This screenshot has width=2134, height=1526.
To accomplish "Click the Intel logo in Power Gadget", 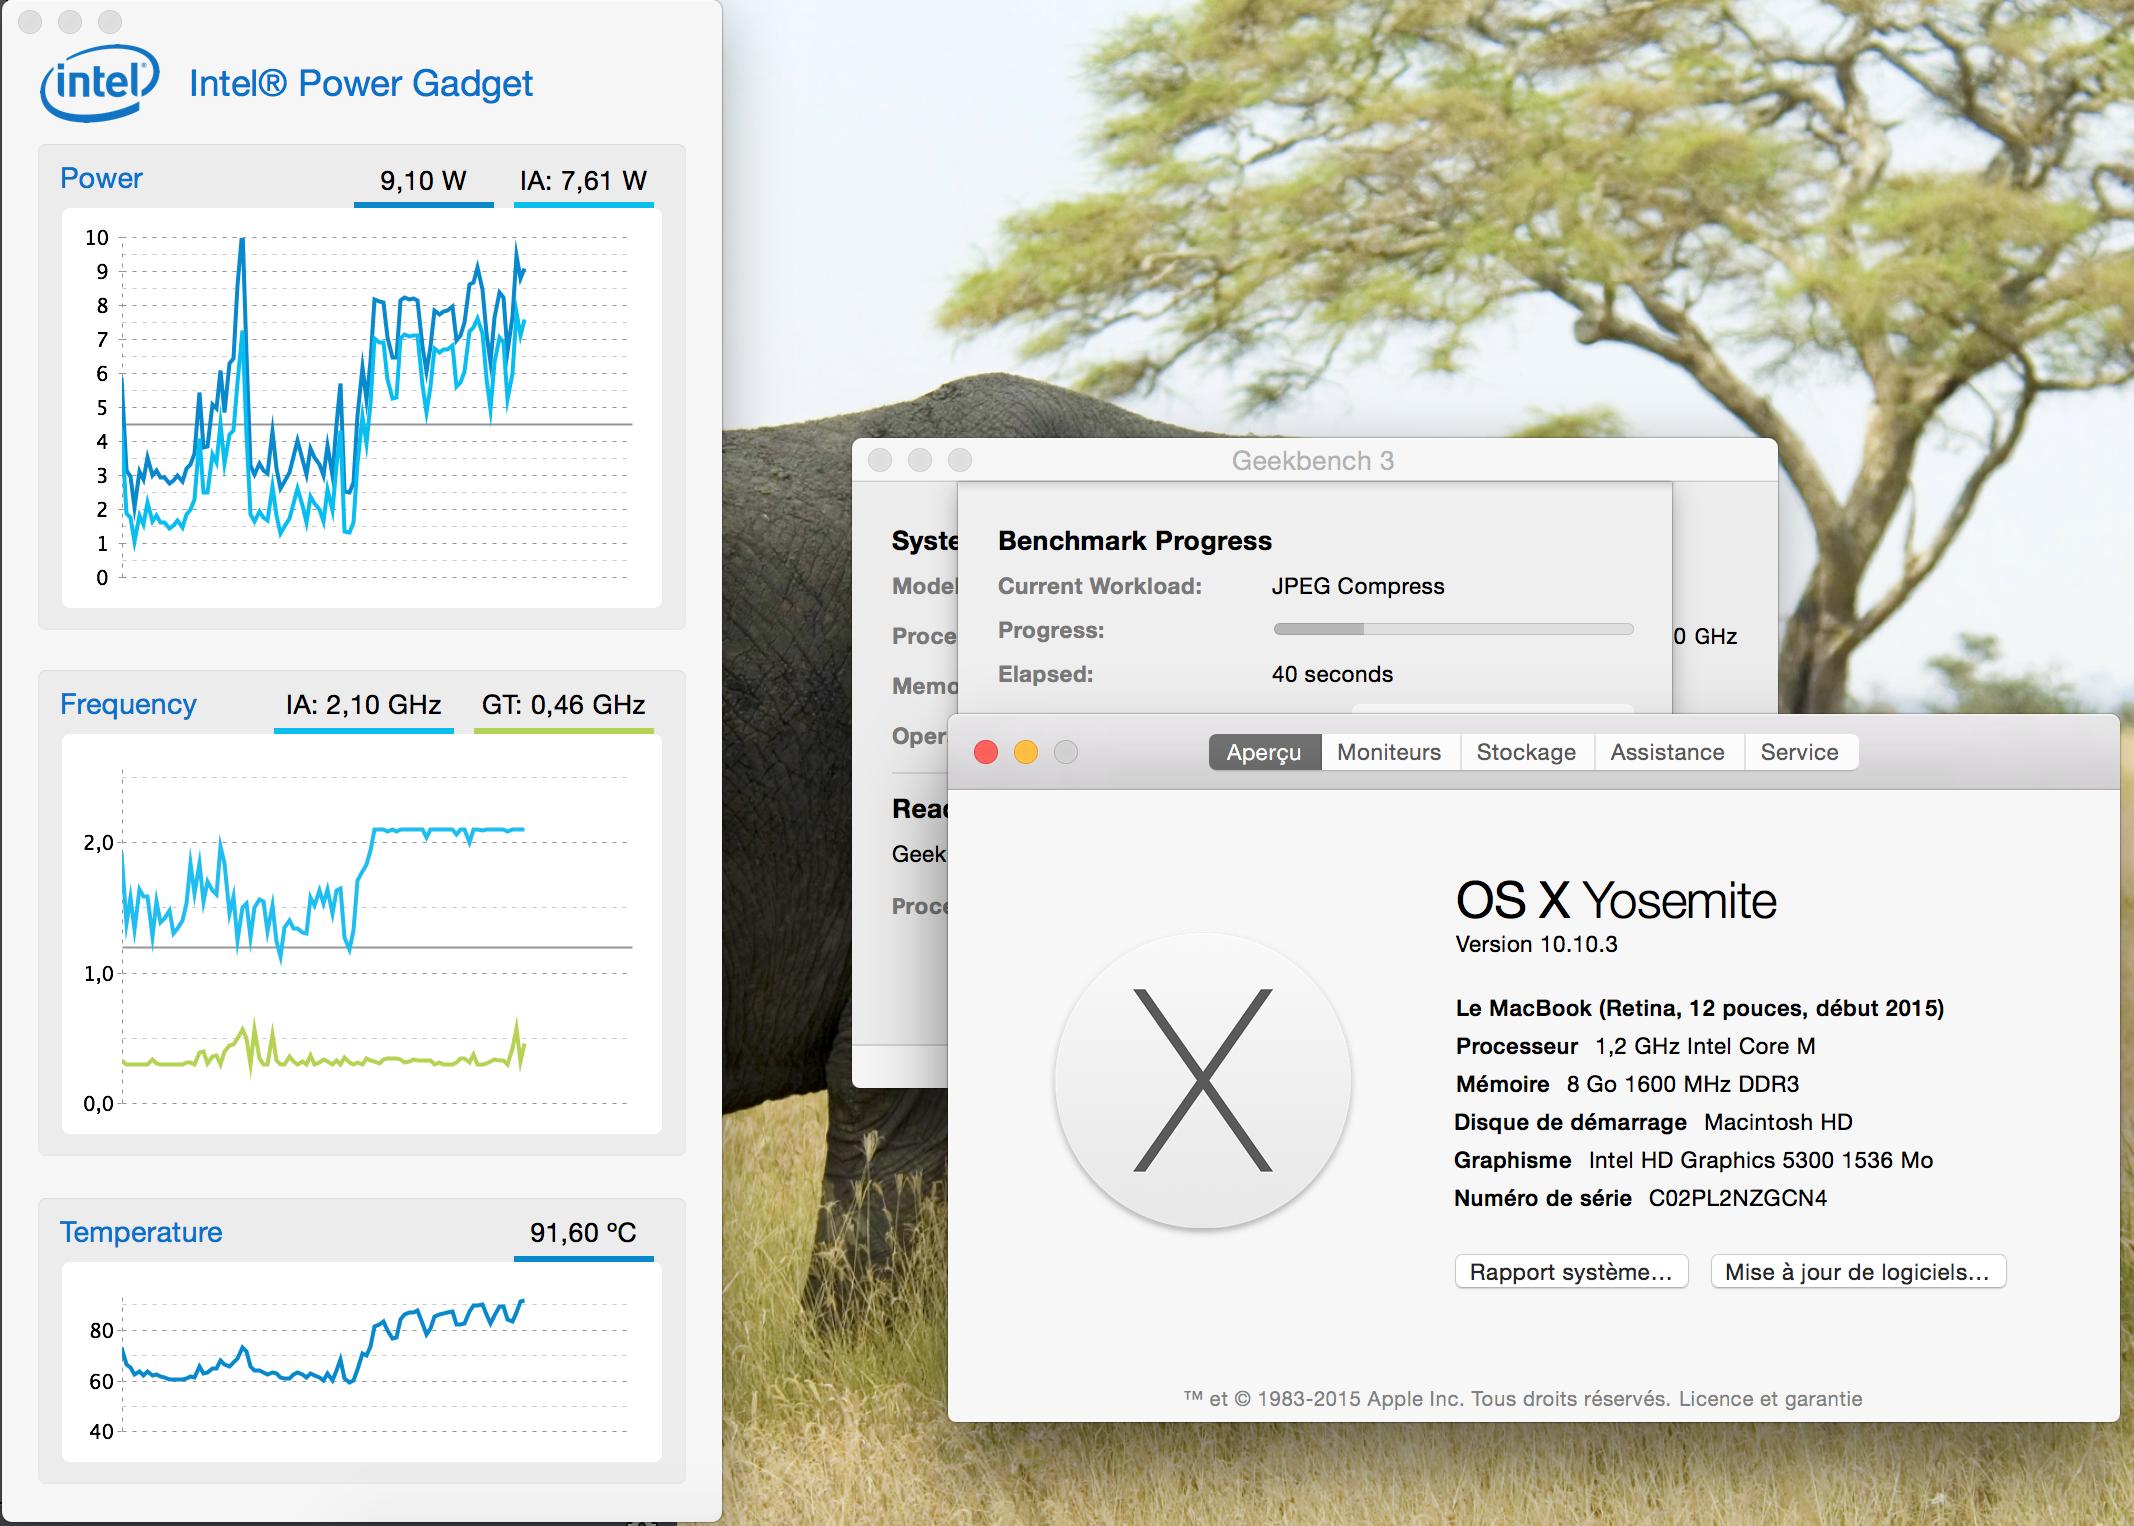I will tap(99, 82).
